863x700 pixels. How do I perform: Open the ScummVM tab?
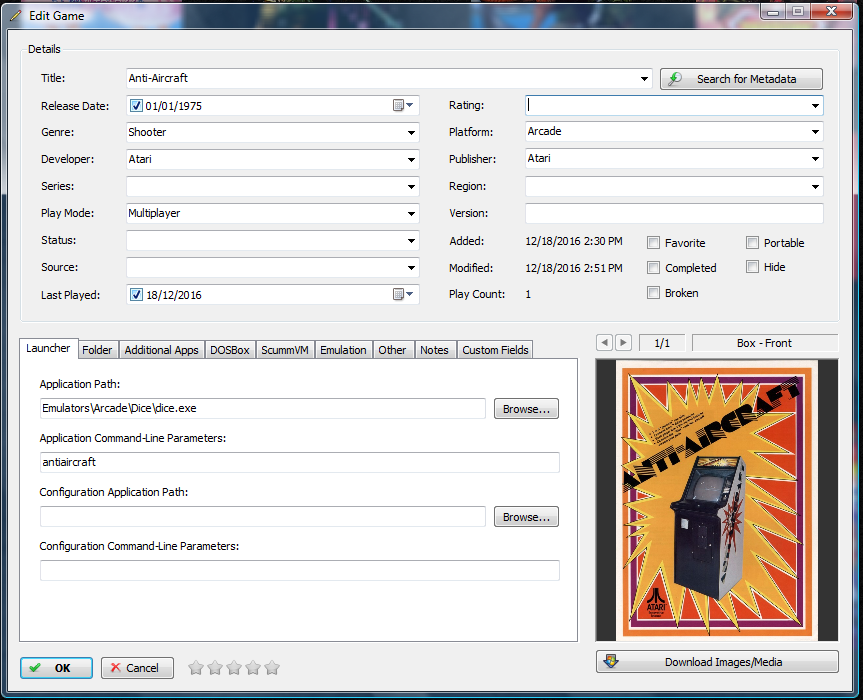pyautogui.click(x=285, y=350)
